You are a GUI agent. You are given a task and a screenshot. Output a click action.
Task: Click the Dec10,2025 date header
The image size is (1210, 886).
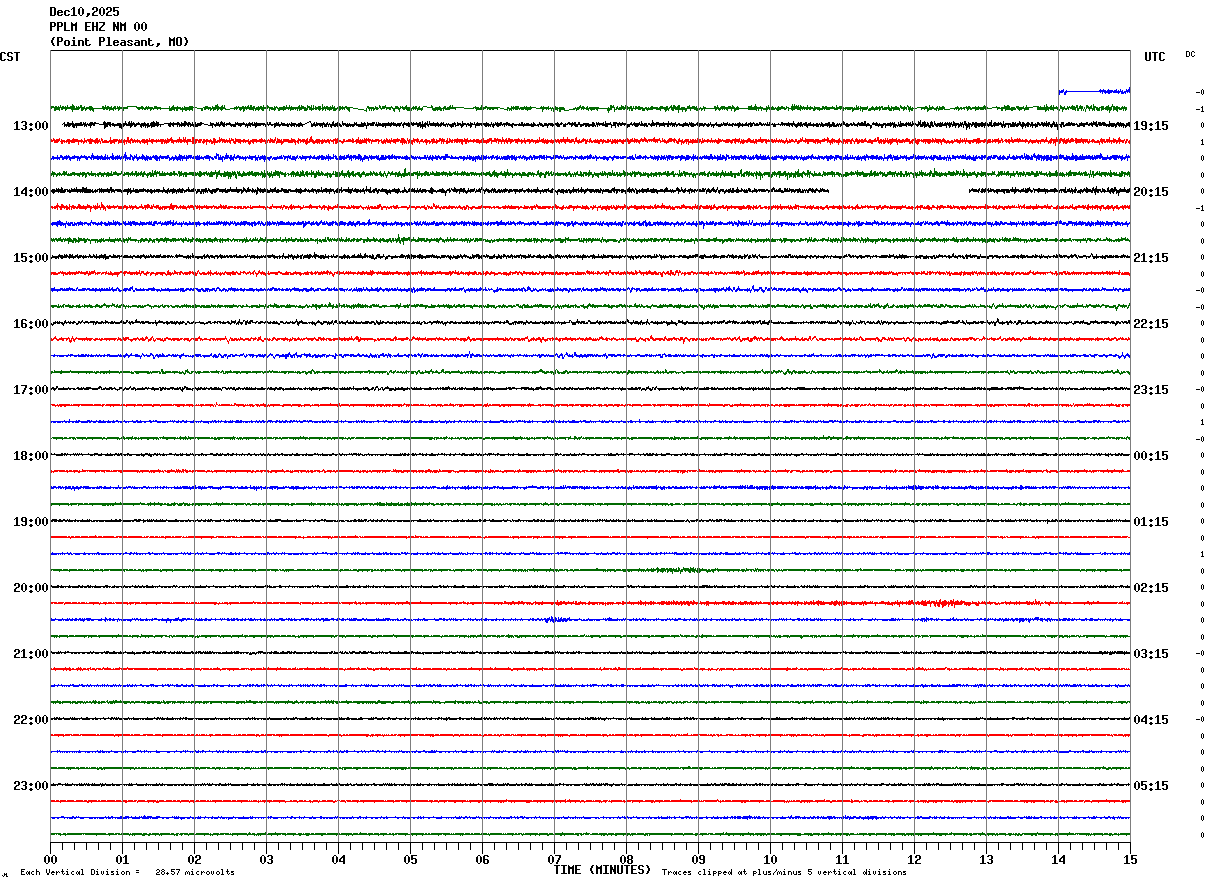(84, 12)
